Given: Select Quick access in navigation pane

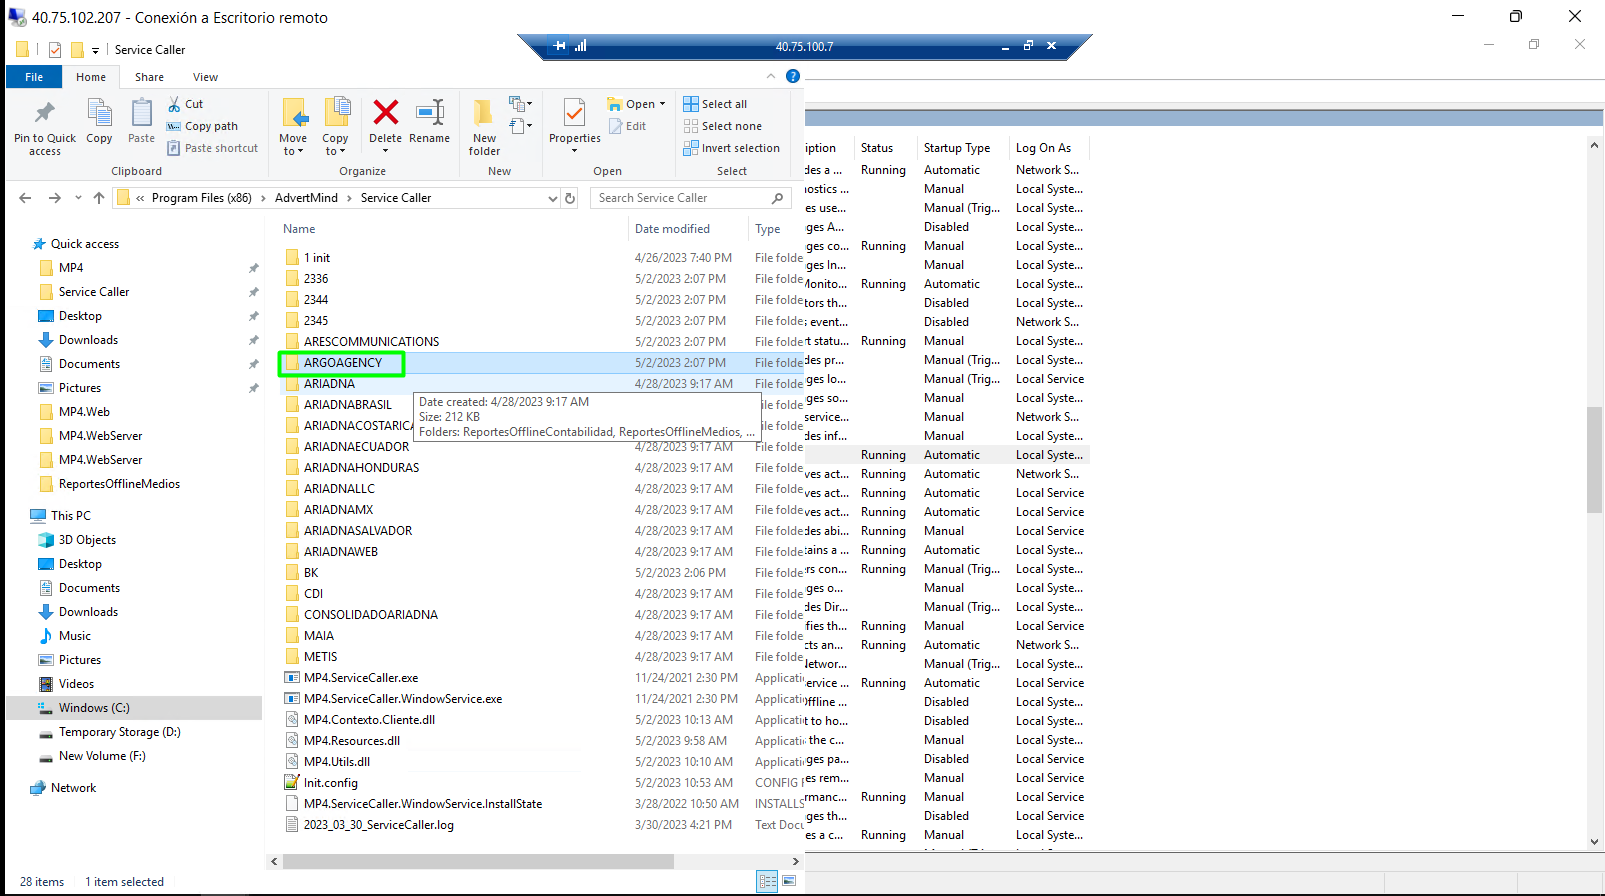Looking at the screenshot, I should (85, 244).
